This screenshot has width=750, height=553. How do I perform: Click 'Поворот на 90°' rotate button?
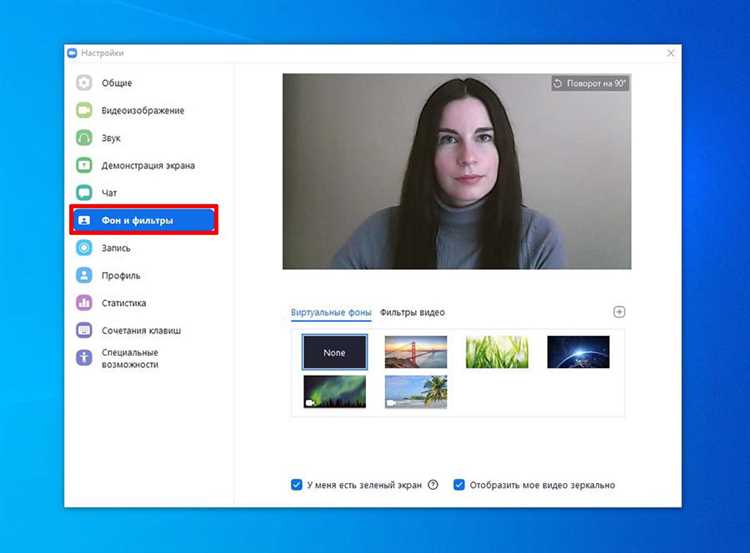[590, 84]
